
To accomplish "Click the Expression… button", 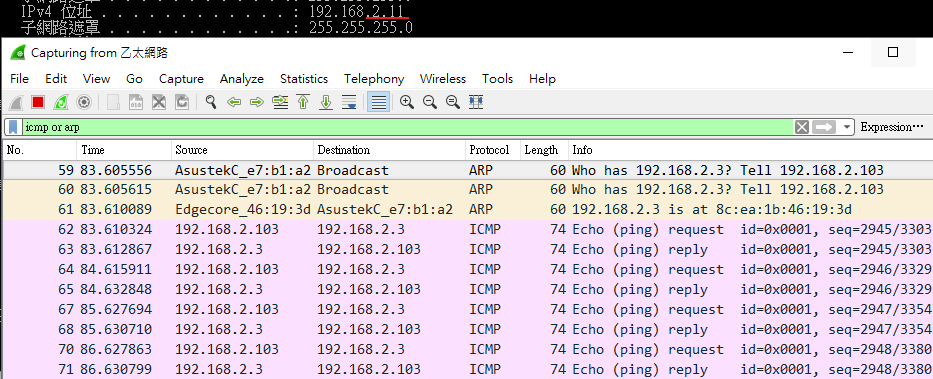I will click(x=892, y=127).
